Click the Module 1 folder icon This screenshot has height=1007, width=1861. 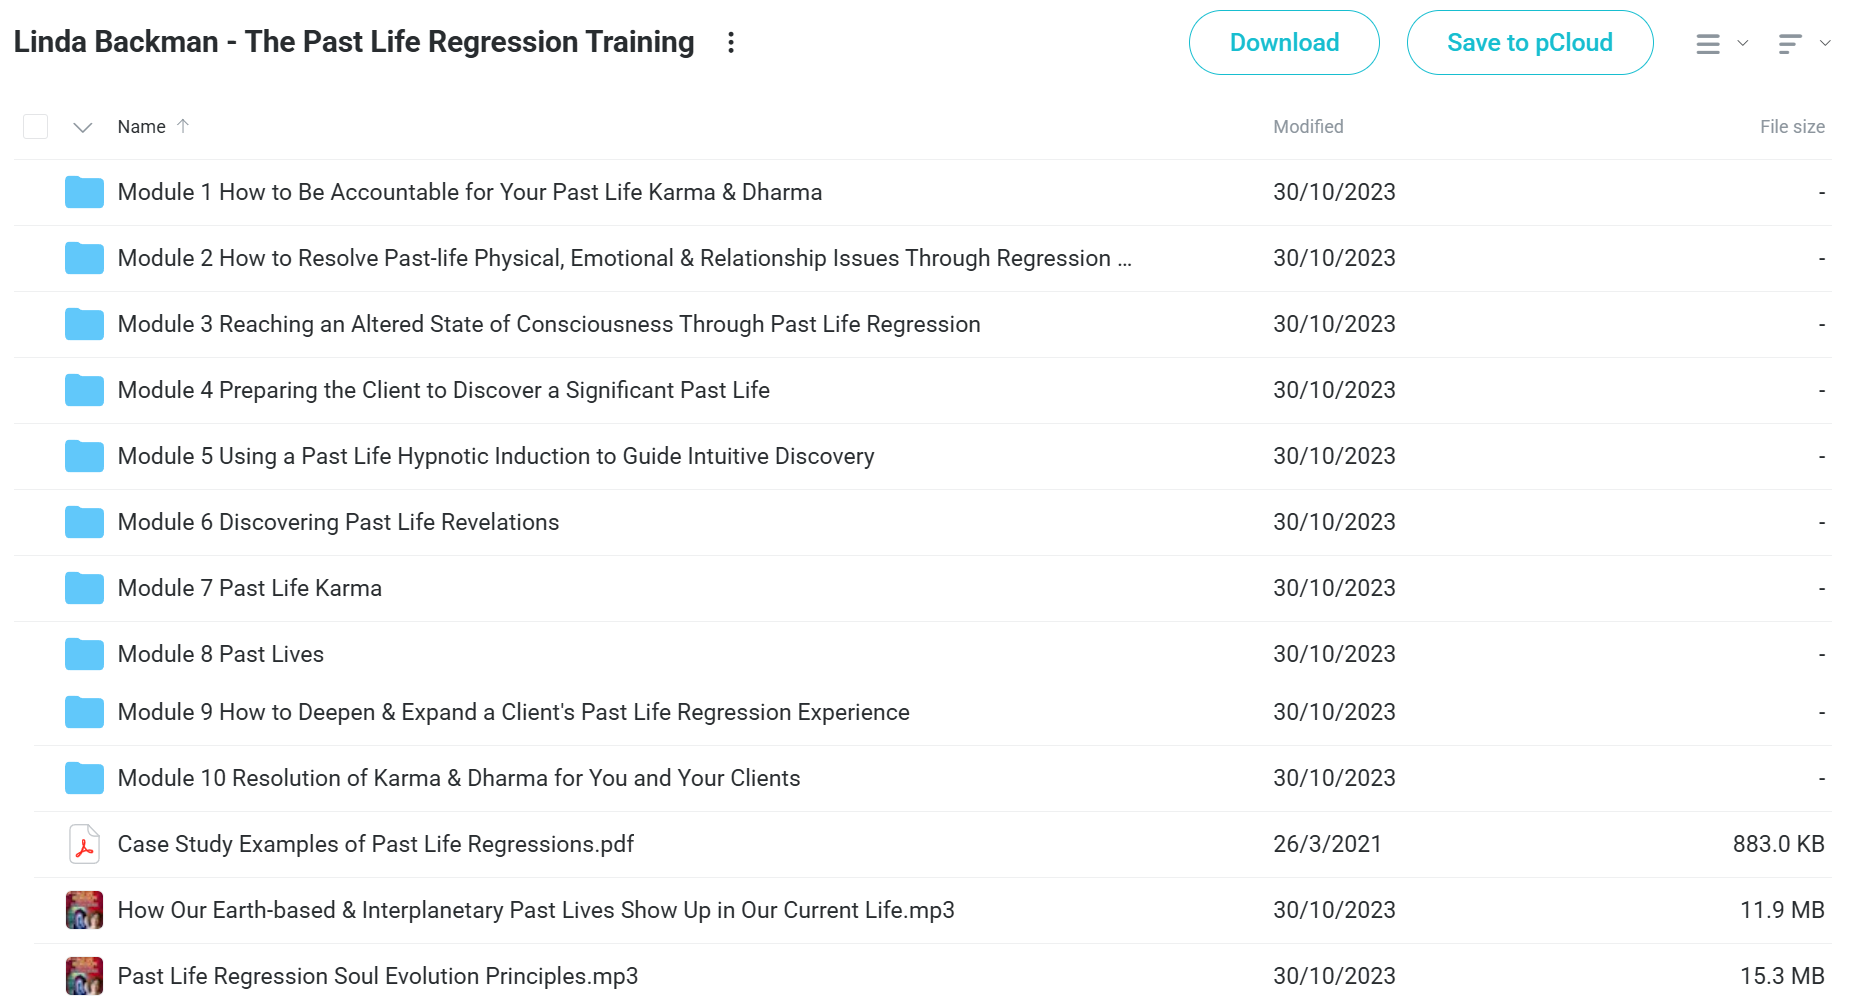click(x=84, y=192)
